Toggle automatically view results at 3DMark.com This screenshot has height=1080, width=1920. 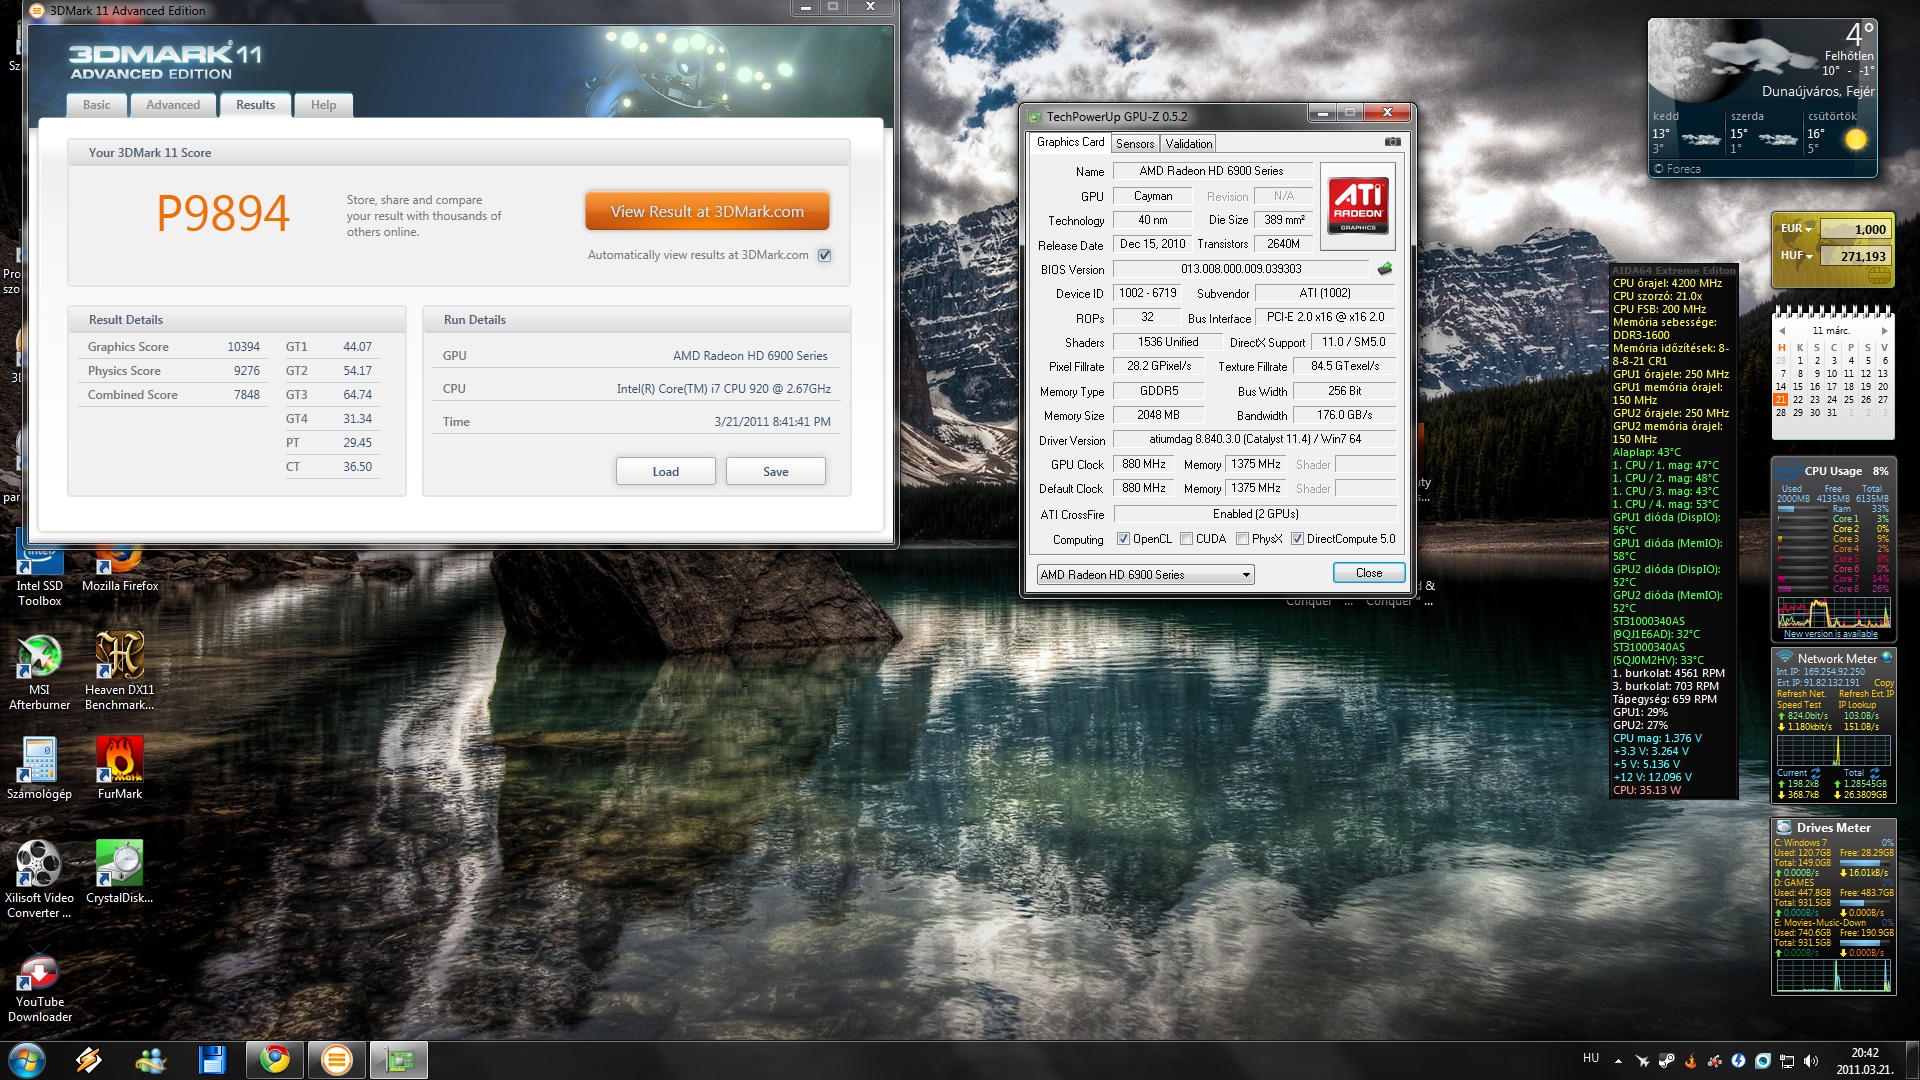825,255
